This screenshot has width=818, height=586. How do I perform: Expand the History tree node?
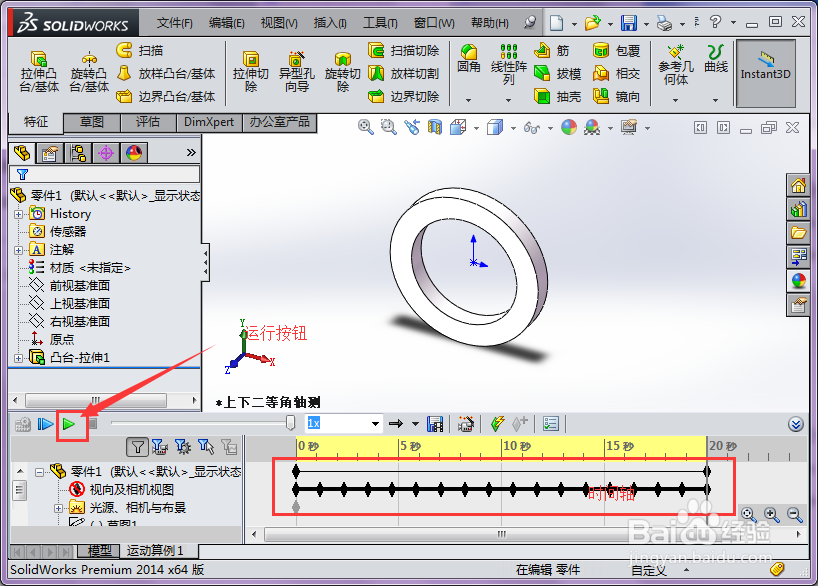tap(18, 214)
